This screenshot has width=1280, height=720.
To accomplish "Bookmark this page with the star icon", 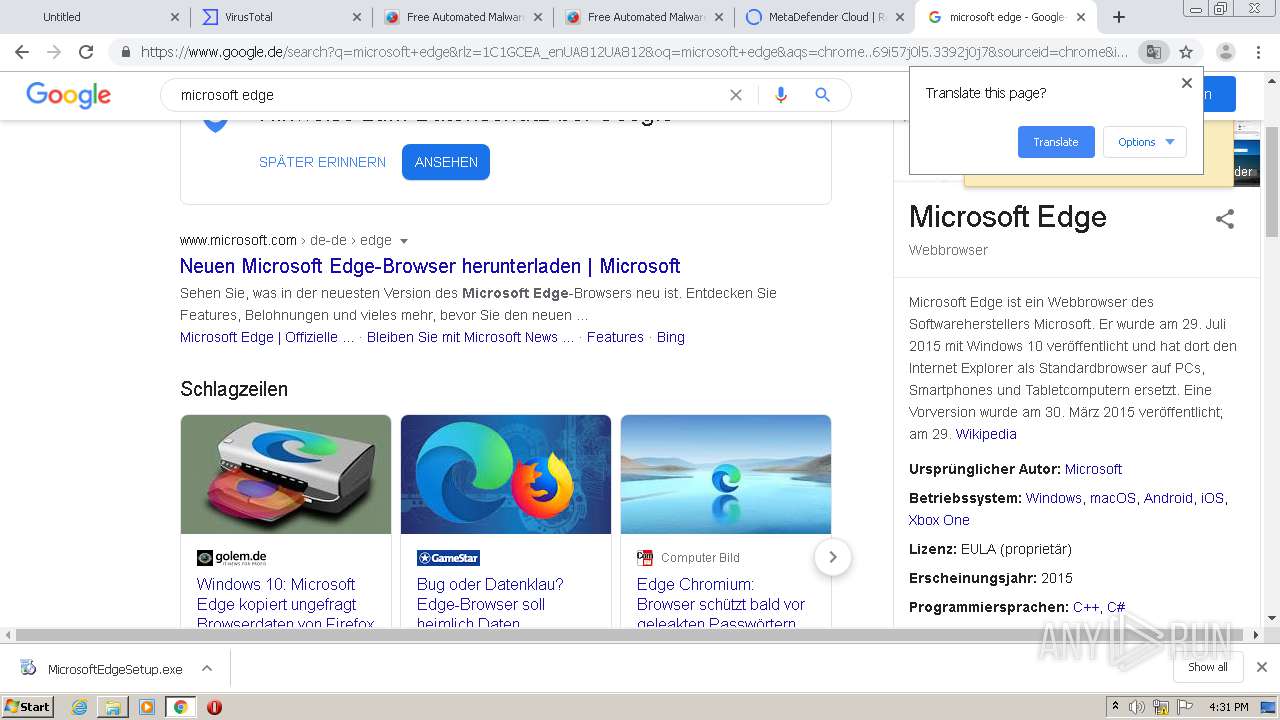I will coord(1186,52).
